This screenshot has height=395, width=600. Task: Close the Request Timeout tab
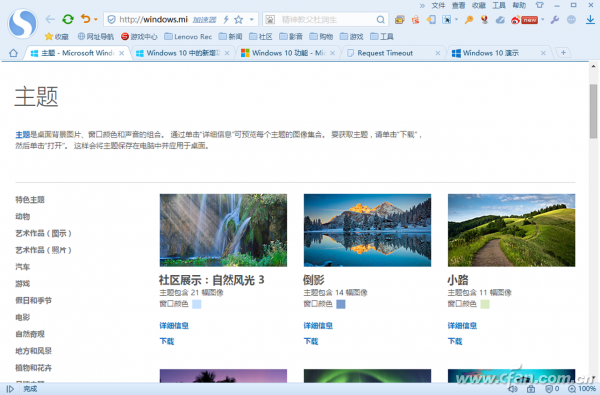[438, 53]
